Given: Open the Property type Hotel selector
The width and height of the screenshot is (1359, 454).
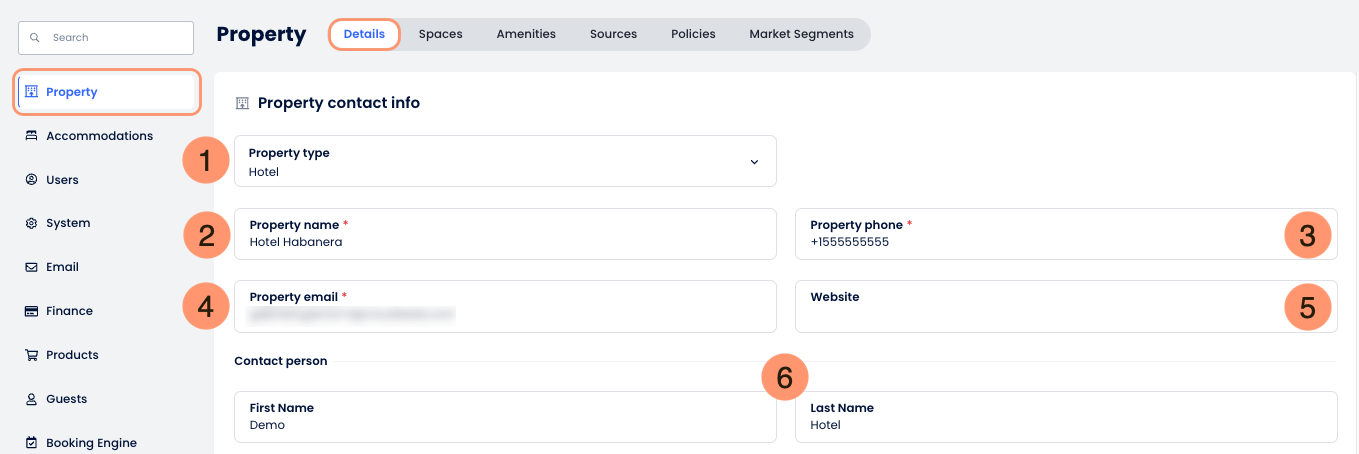Looking at the screenshot, I should [x=505, y=161].
